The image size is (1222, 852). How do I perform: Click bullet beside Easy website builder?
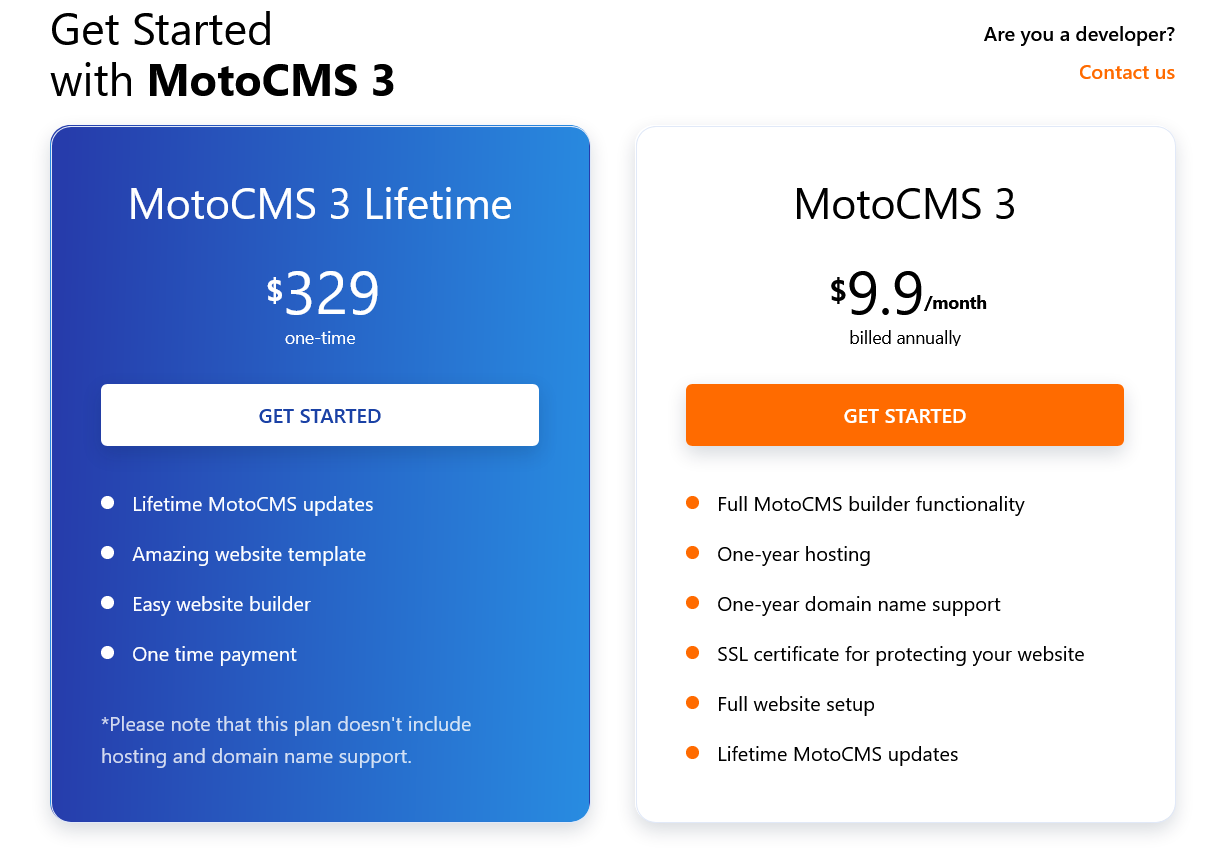click(108, 603)
